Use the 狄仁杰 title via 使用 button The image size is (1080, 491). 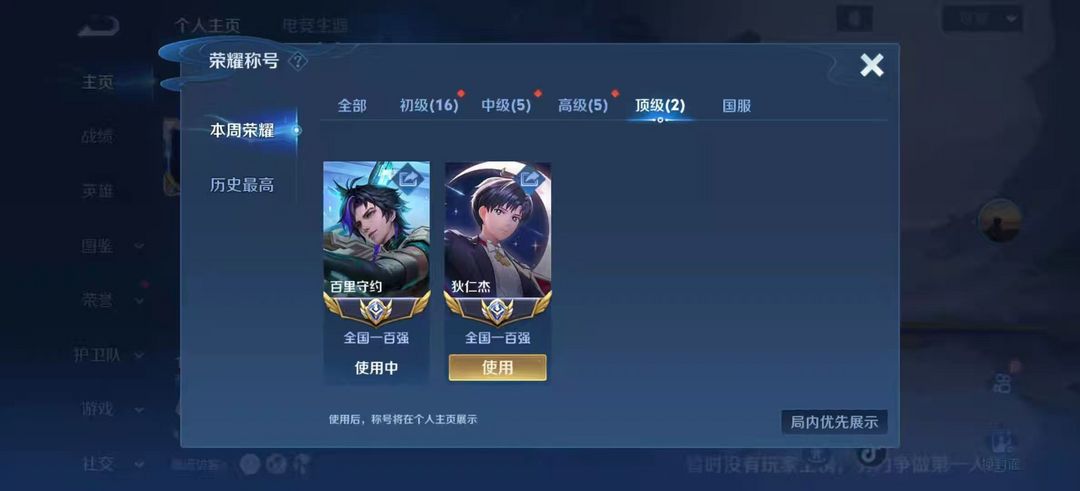pos(497,368)
